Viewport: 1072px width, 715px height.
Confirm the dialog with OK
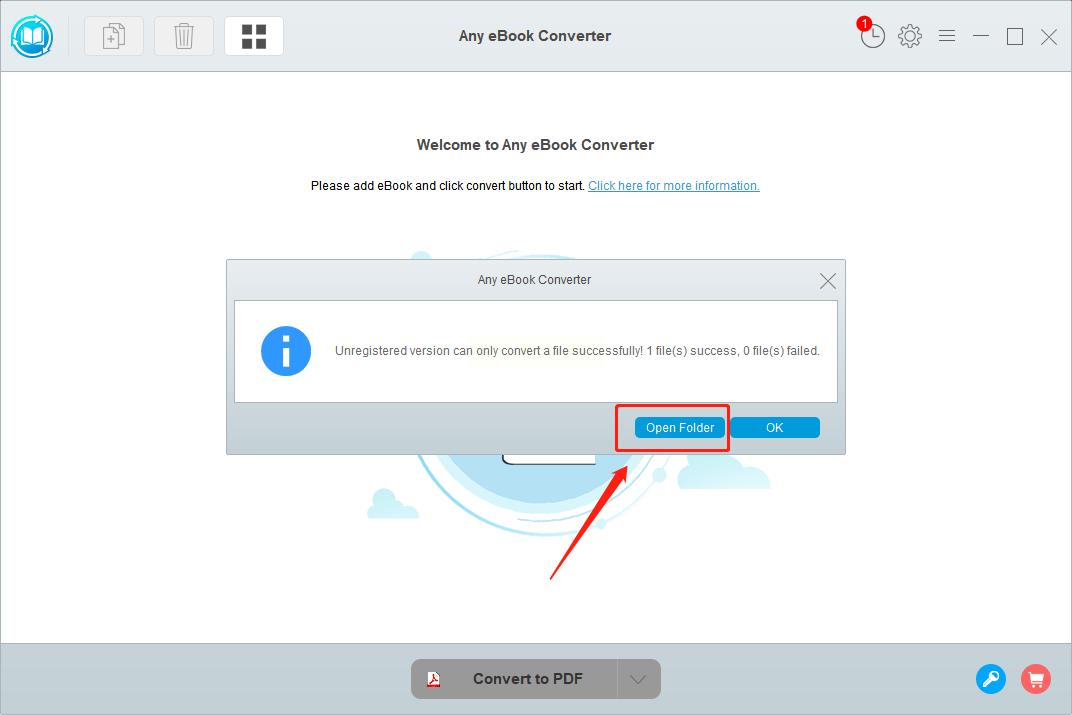click(775, 428)
